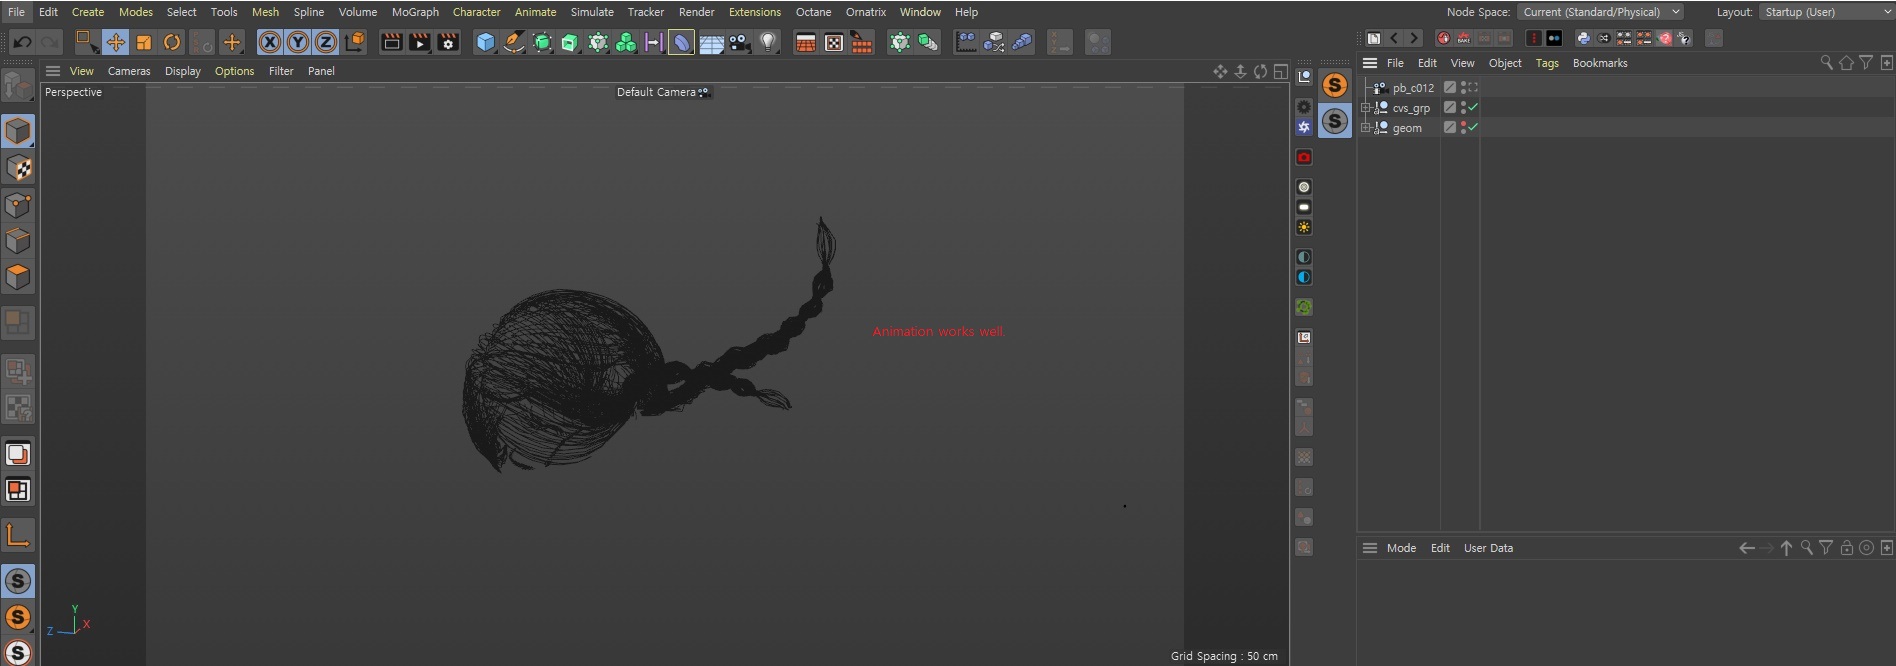Expand the geom object tree
The height and width of the screenshot is (666, 1896).
[x=1365, y=128]
